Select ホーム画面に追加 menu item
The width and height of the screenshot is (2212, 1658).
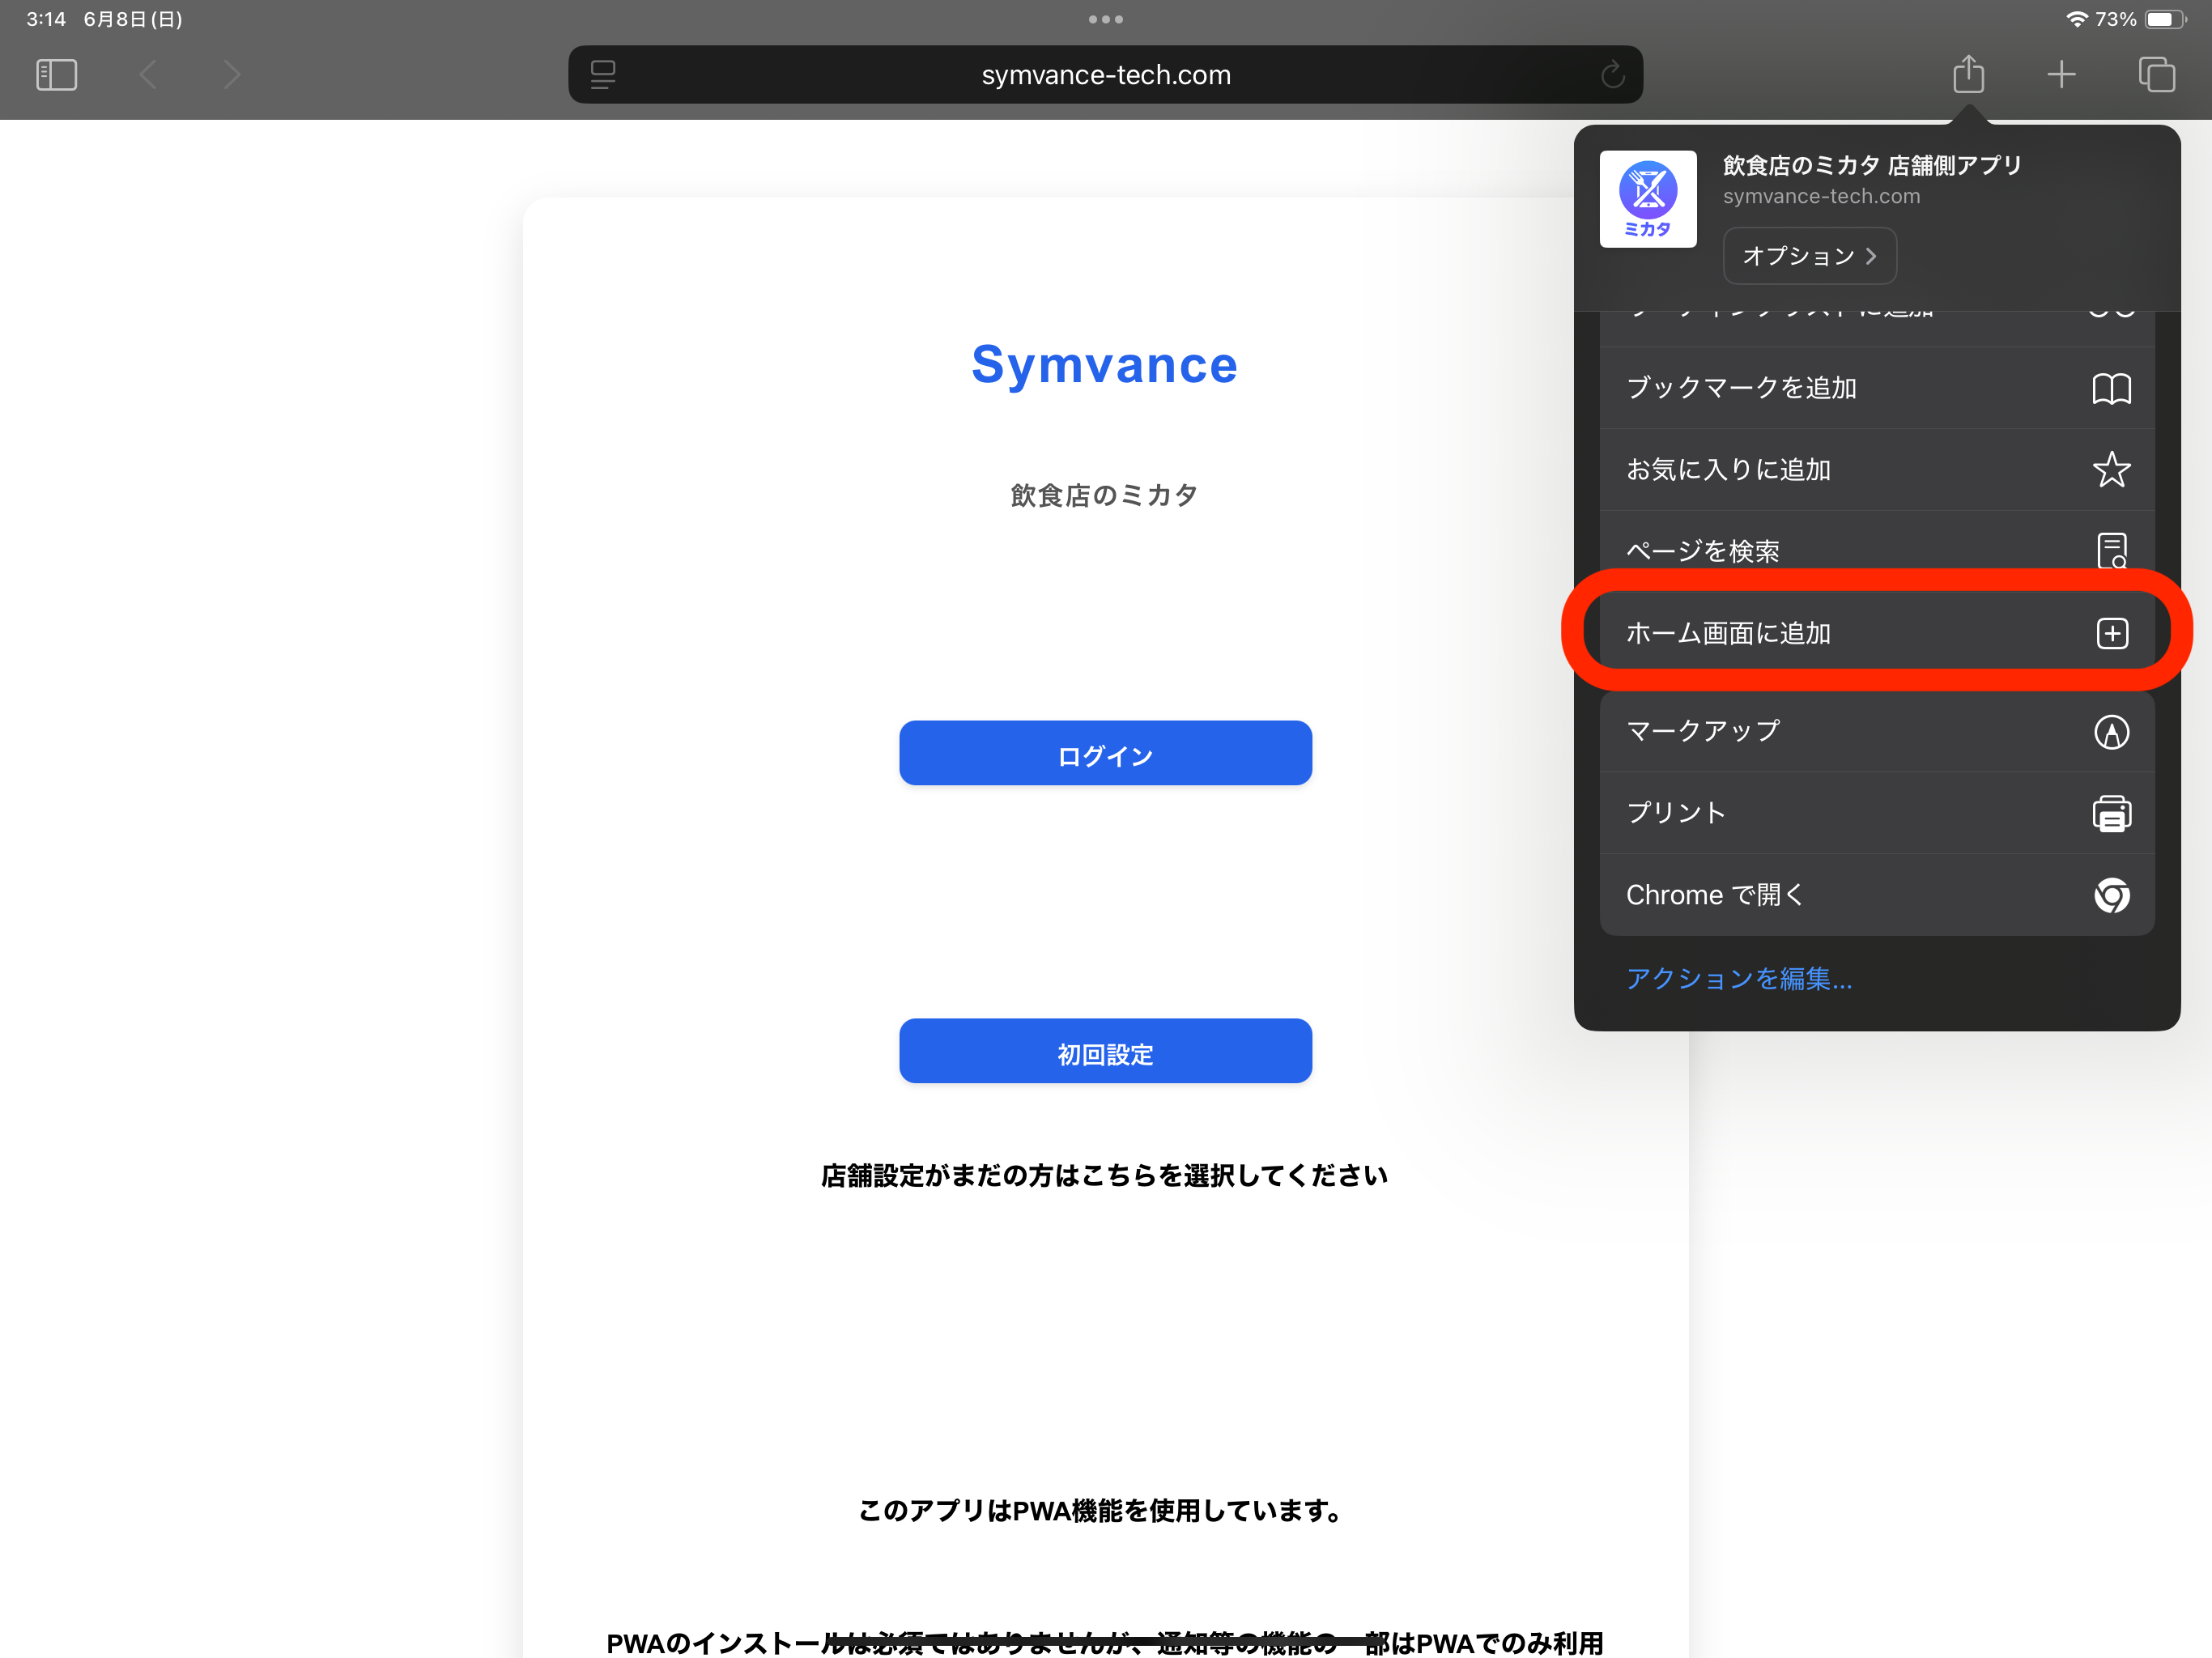pos(1876,633)
